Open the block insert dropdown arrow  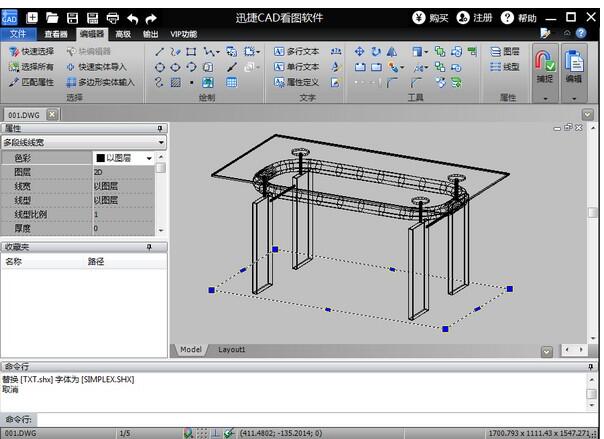point(258,52)
